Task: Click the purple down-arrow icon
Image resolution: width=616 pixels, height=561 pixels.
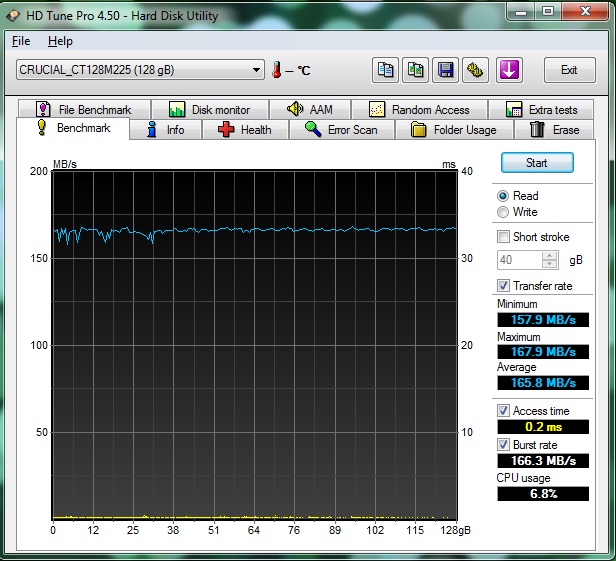Action: [509, 70]
